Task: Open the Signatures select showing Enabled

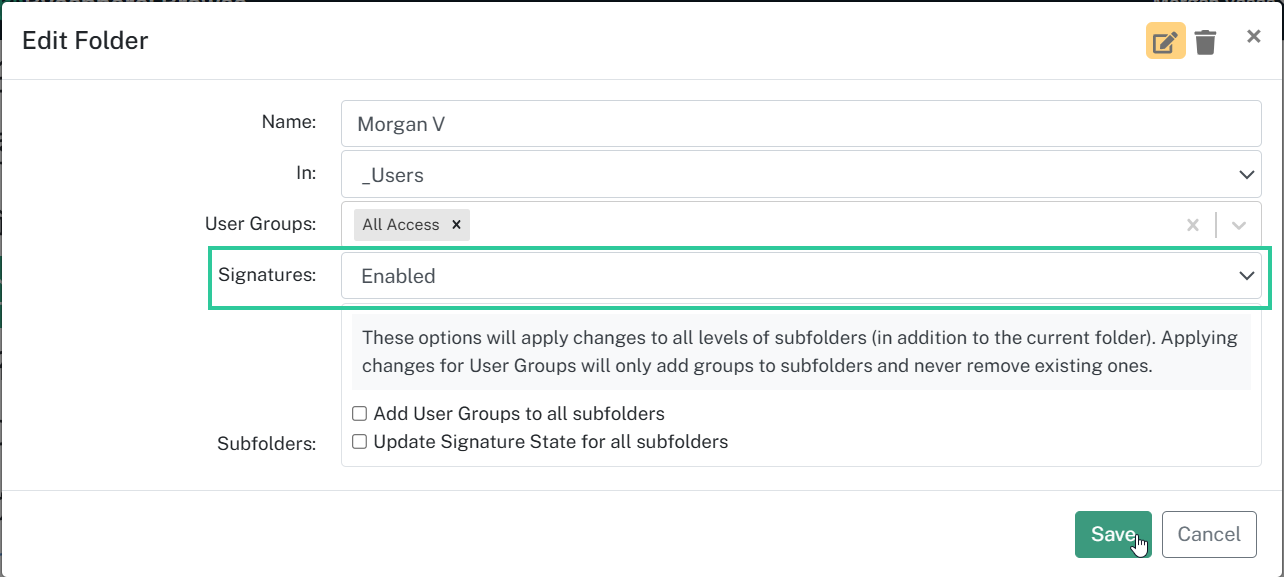Action: coord(801,276)
